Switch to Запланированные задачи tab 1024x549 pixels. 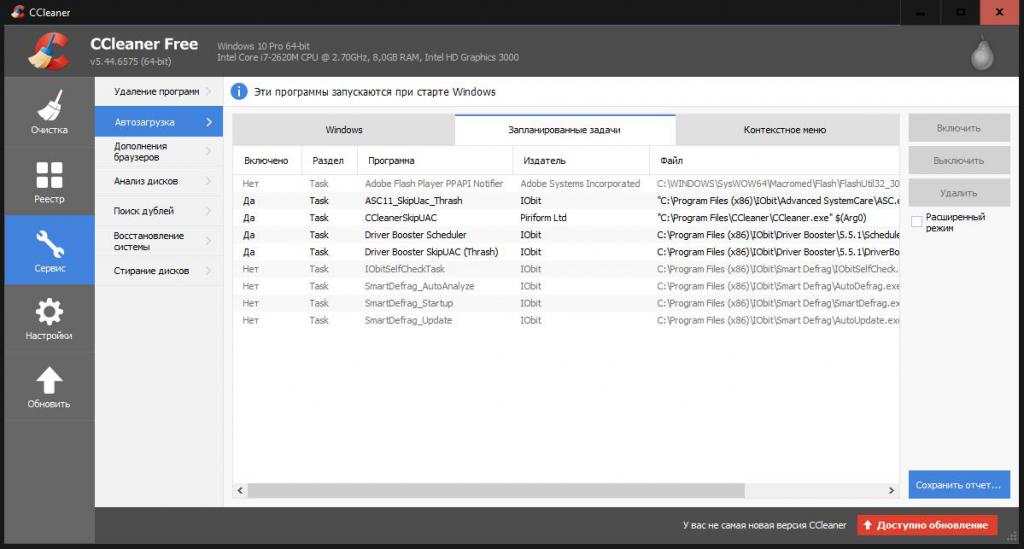tap(565, 130)
